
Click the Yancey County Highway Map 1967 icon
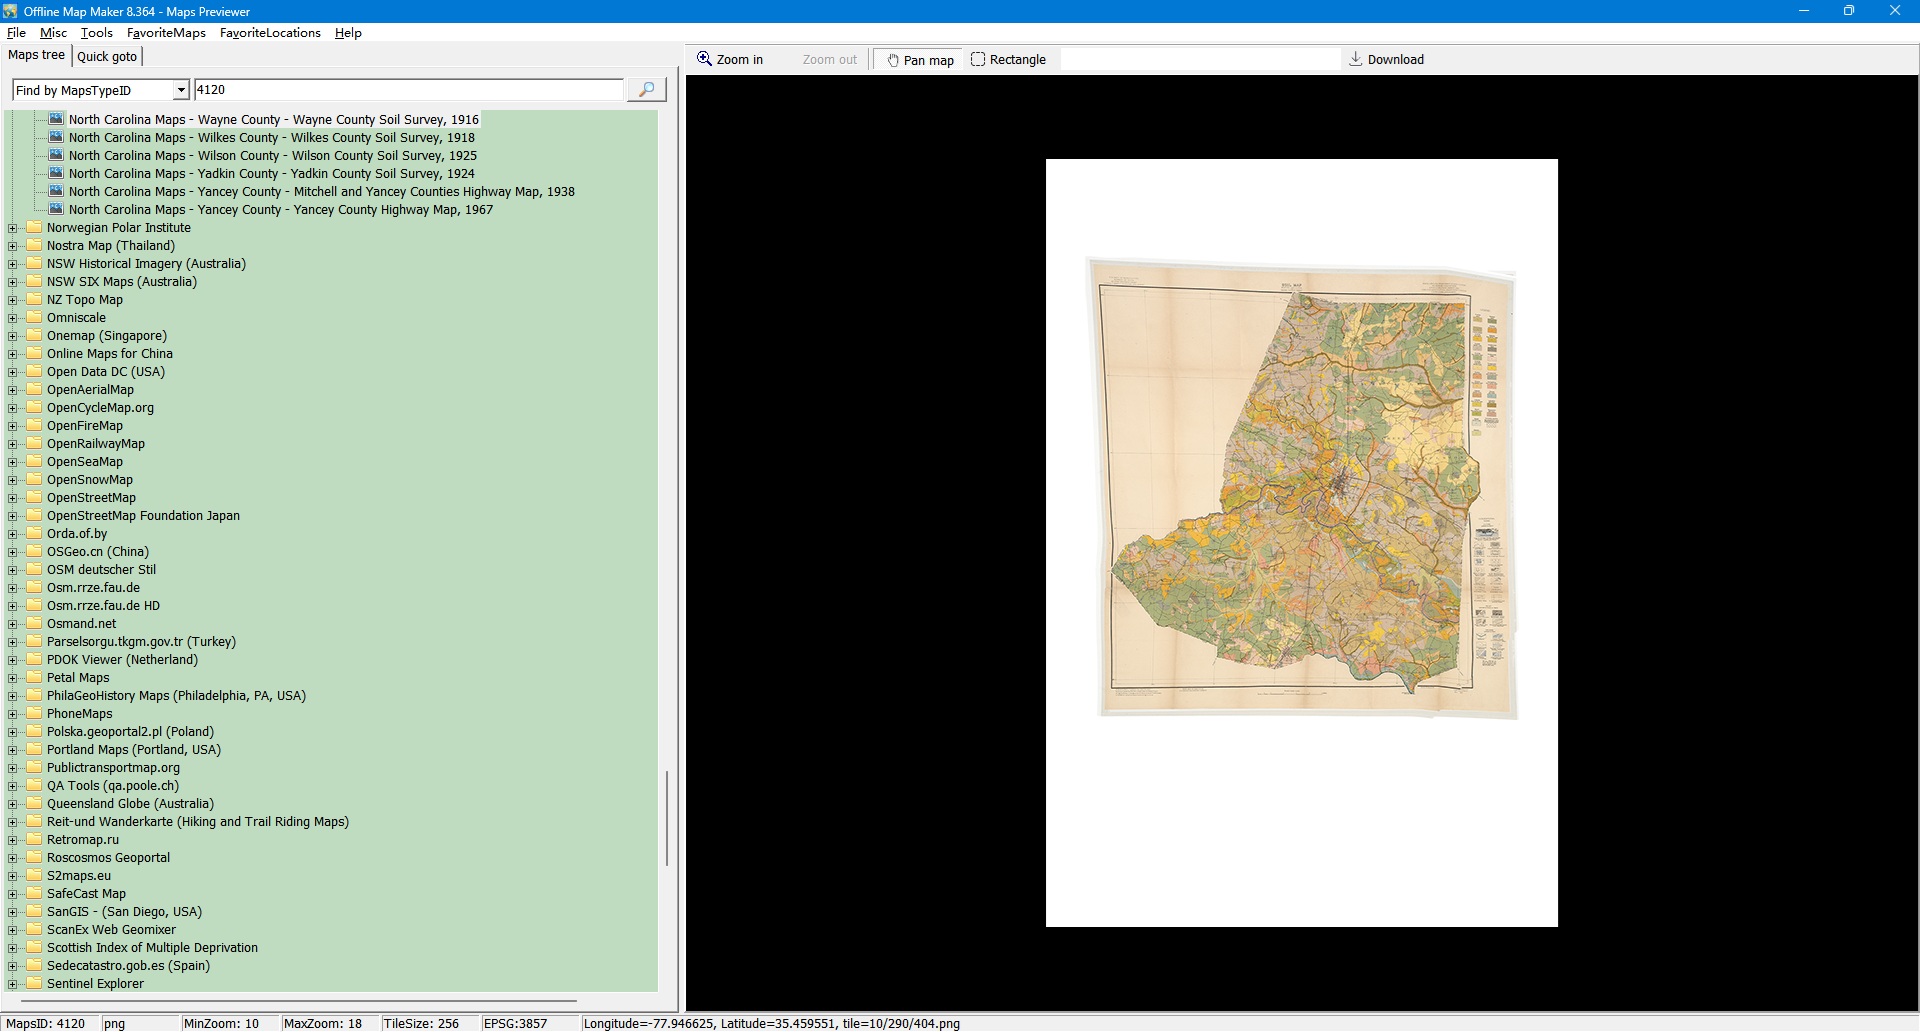(x=56, y=210)
